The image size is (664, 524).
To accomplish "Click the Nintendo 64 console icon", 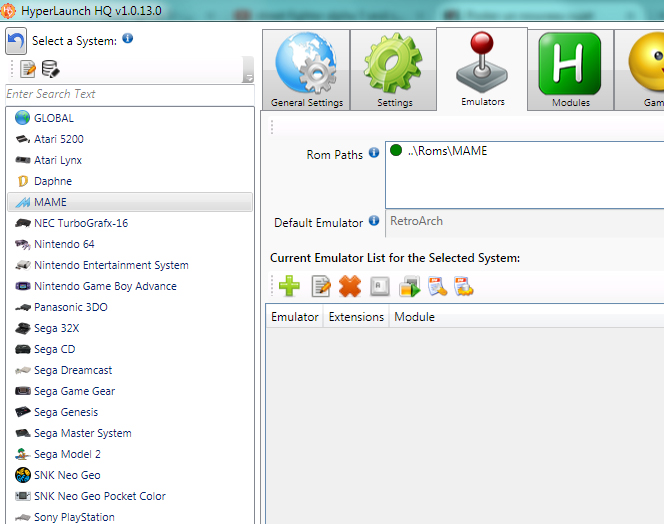I will click(x=22, y=244).
